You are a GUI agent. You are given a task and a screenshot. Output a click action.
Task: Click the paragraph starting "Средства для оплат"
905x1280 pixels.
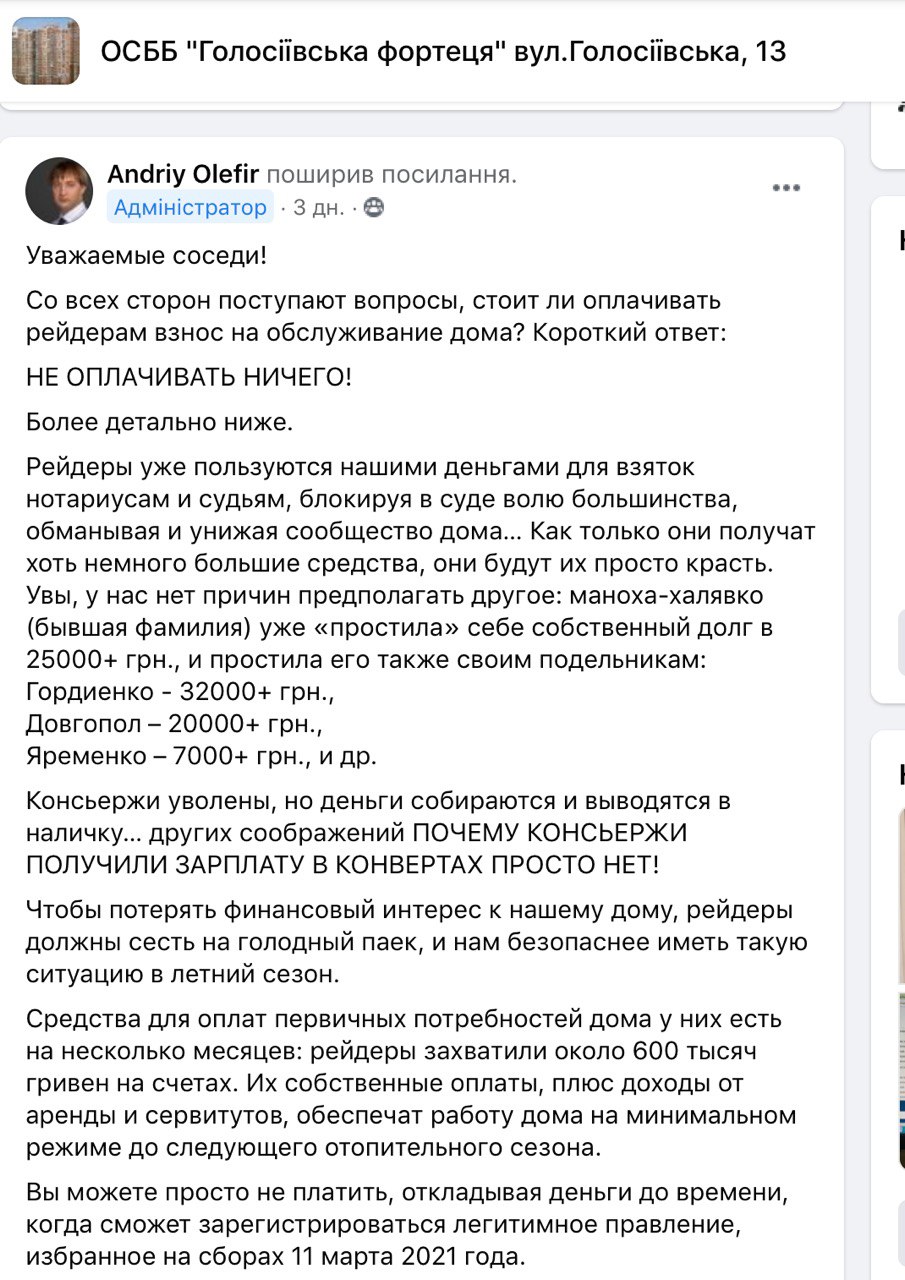point(411,1083)
